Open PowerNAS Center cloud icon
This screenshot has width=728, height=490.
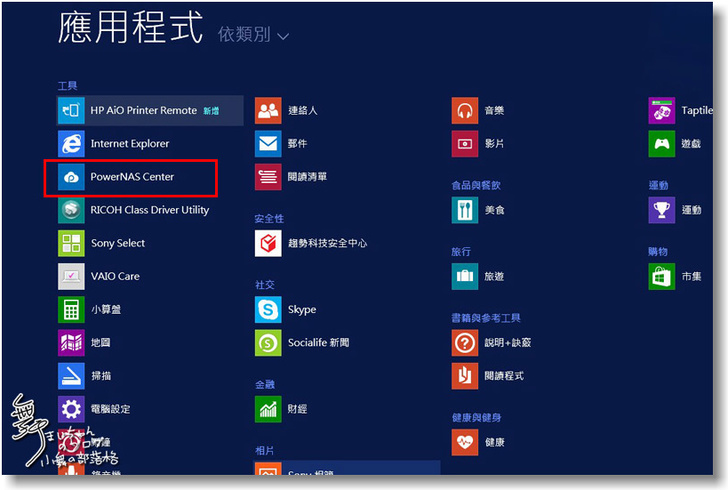(71, 177)
